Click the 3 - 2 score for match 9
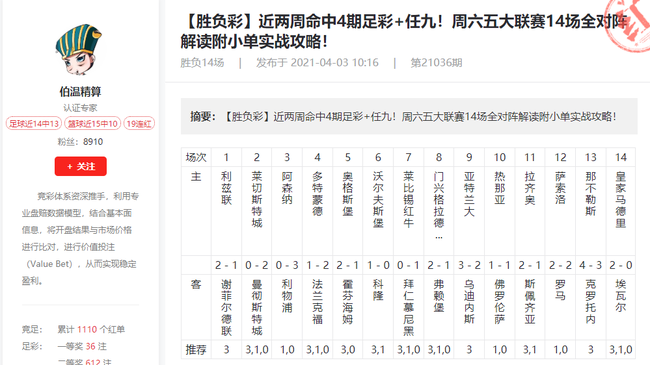Image resolution: width=650 pixels, height=365 pixels. [469, 265]
